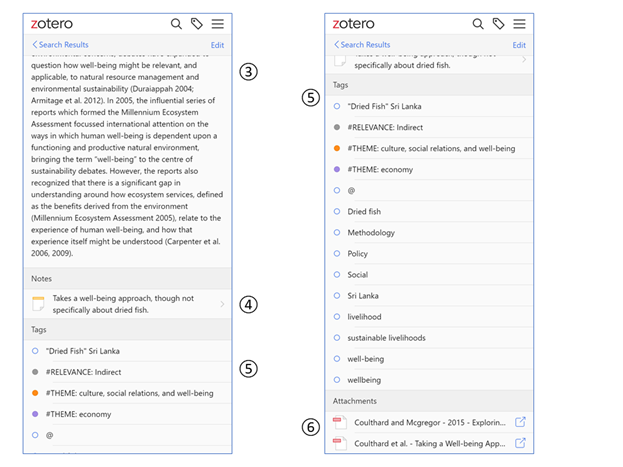Viewport: 623px width, 467px height.
Task: Open hamburger menu in right Zotero panel
Action: [x=519, y=24]
